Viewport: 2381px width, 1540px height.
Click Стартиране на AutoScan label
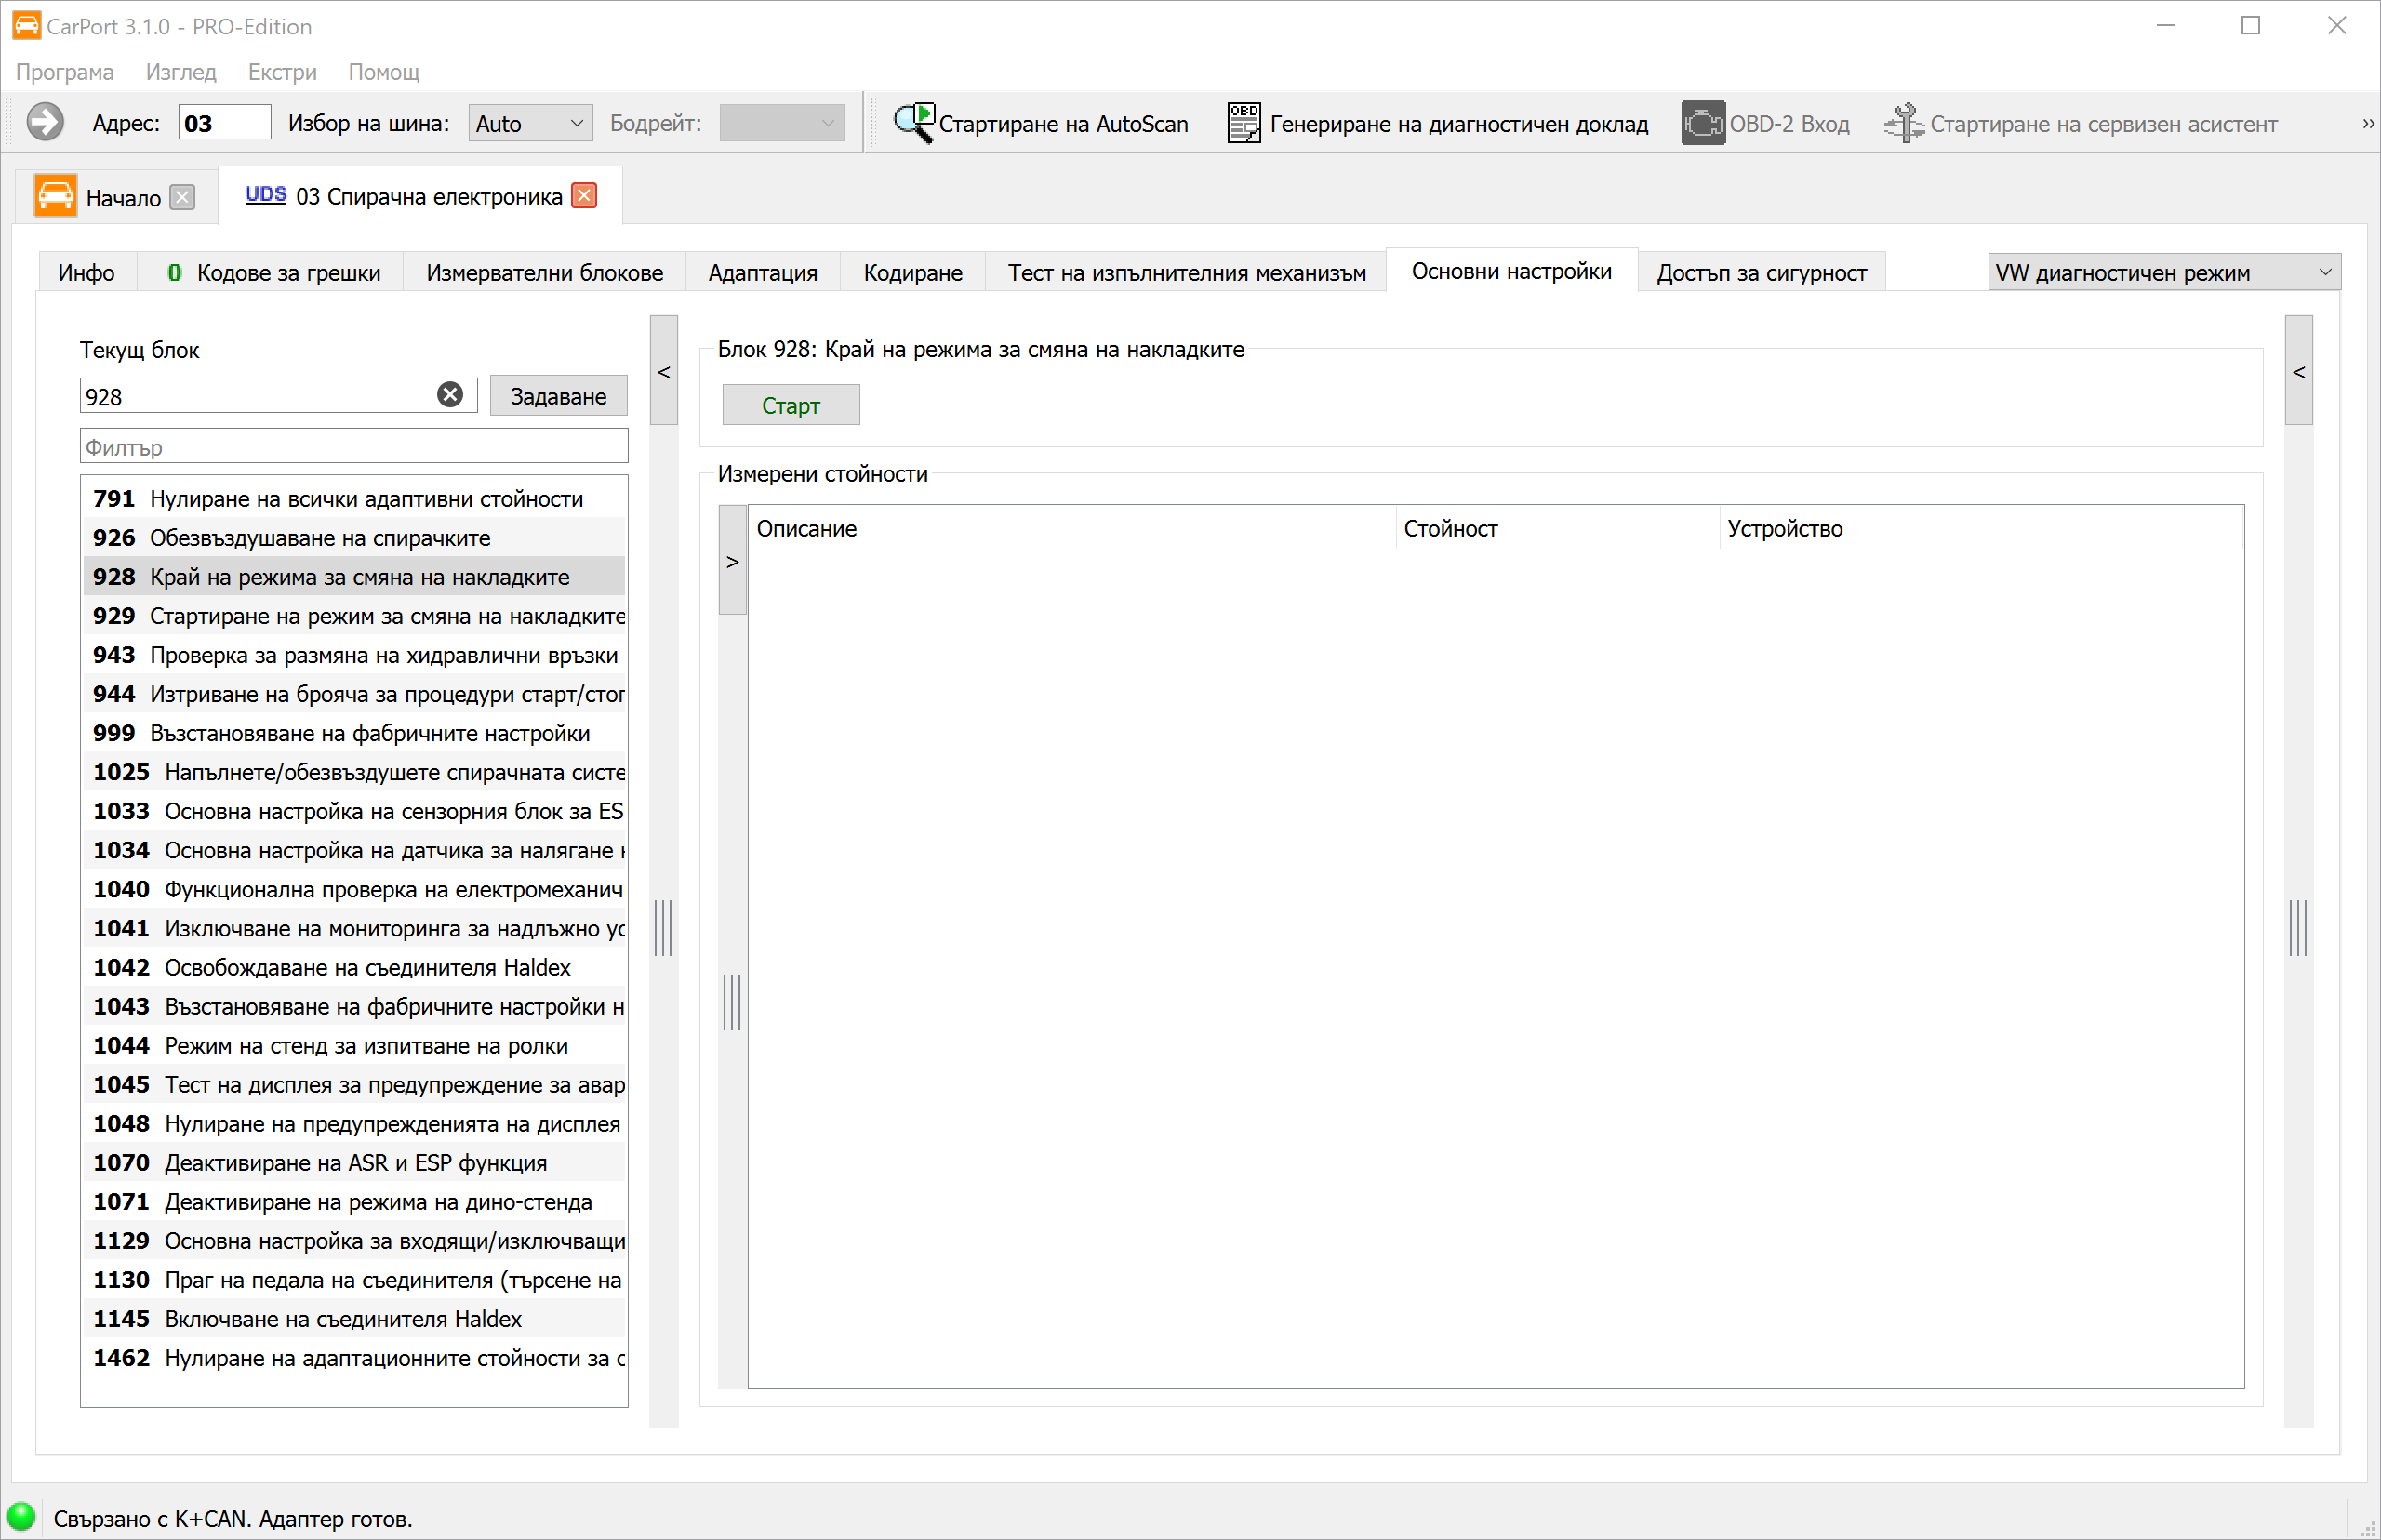[1063, 123]
